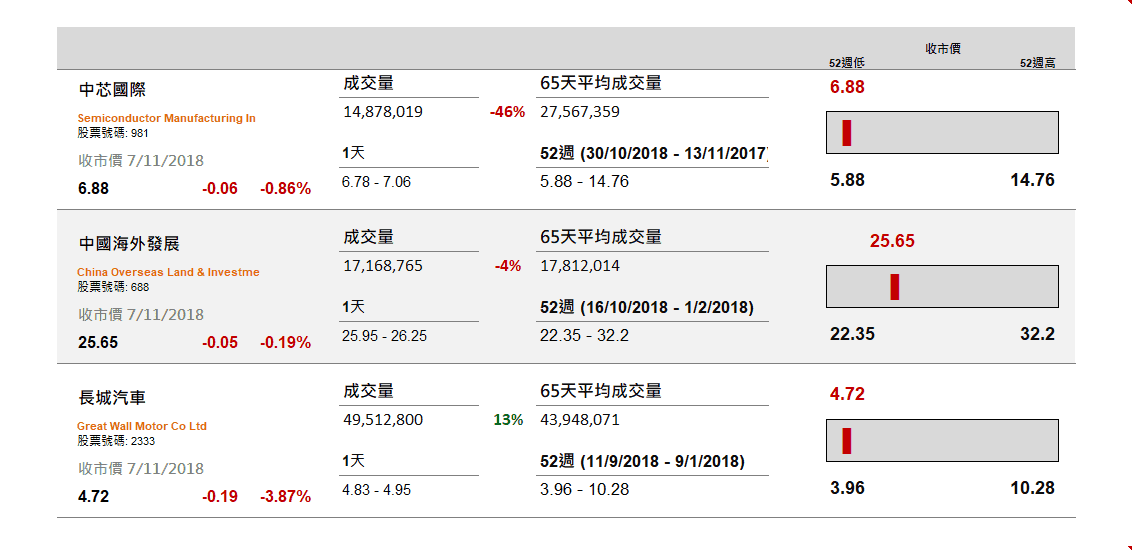
Task: Click the 14,878,019 volume figure
Action: coord(383,112)
